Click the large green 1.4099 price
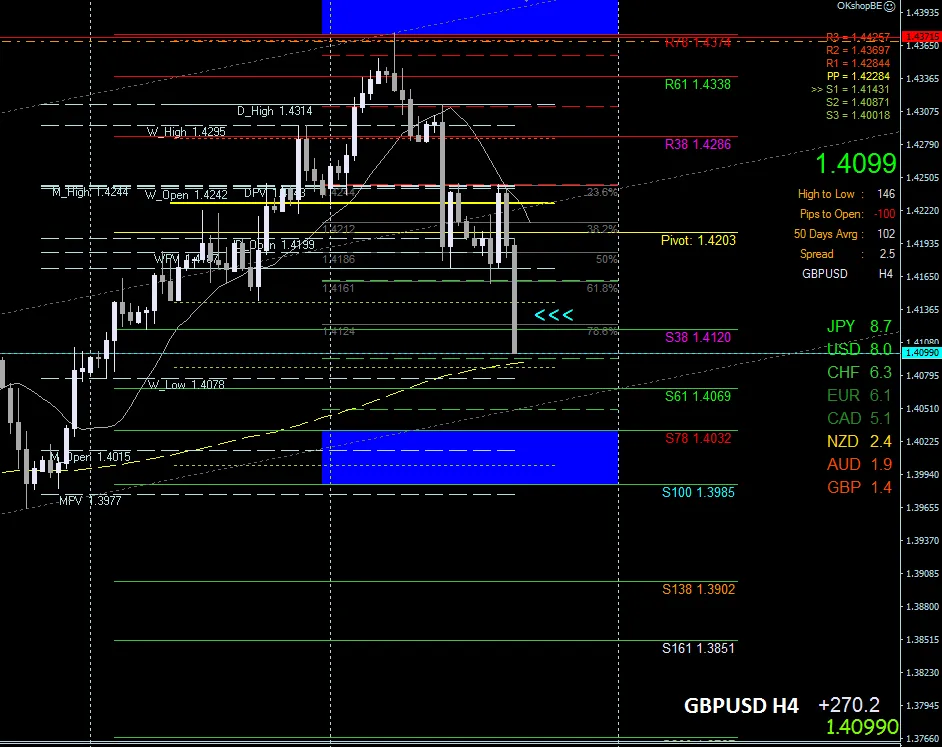 pos(855,163)
